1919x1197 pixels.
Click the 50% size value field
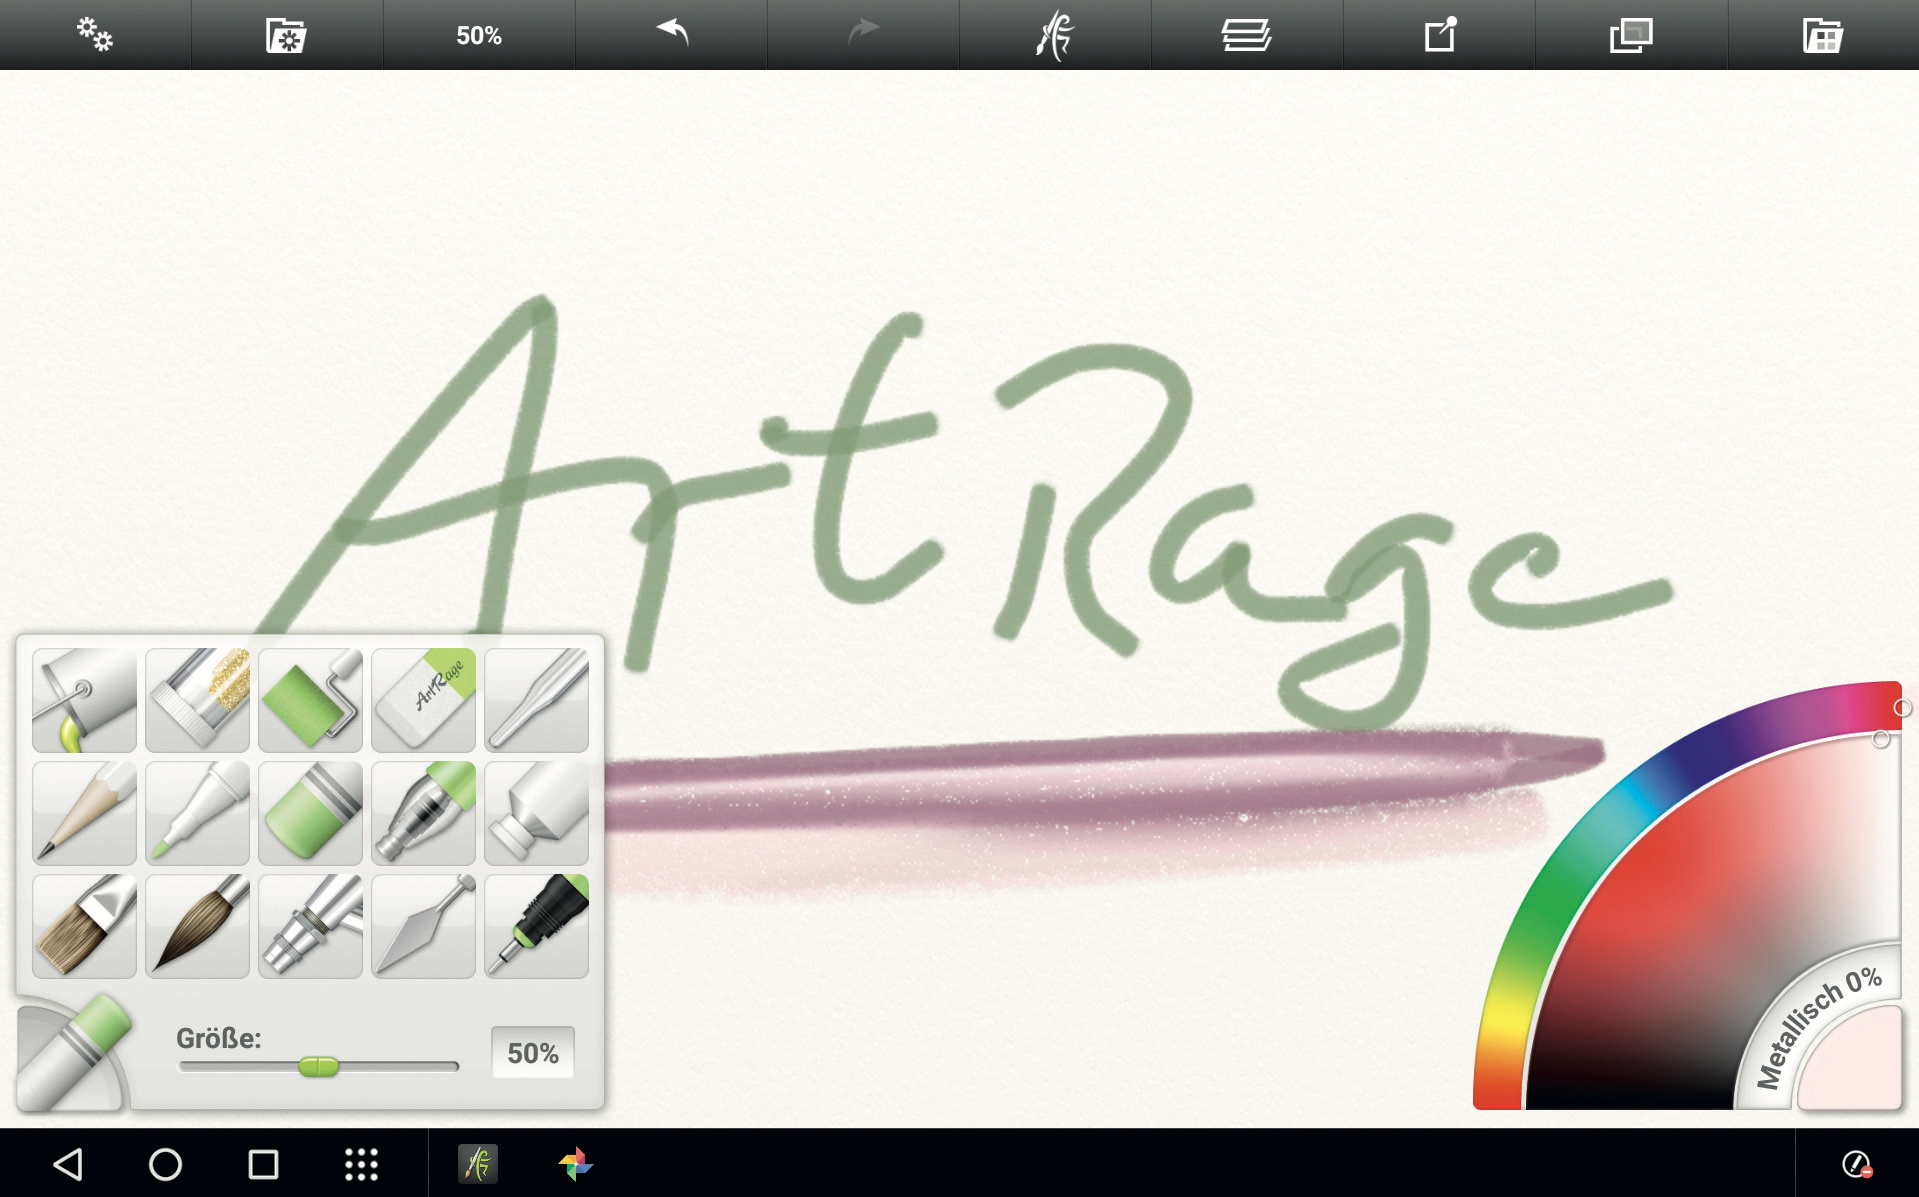(x=532, y=1053)
